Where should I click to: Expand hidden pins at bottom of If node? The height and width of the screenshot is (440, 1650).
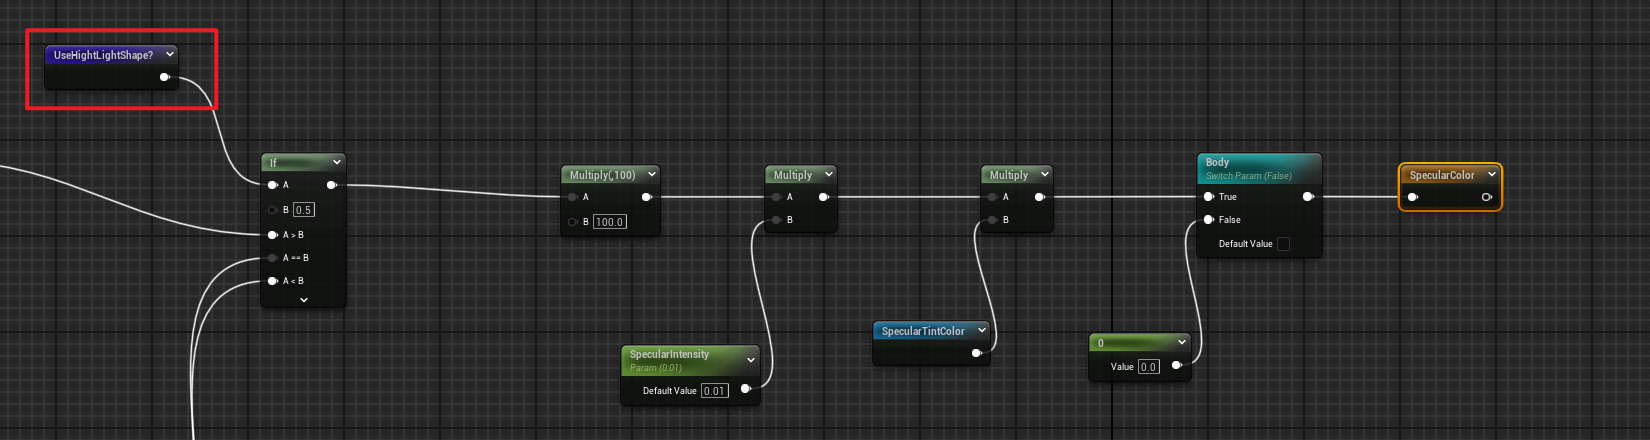304,300
